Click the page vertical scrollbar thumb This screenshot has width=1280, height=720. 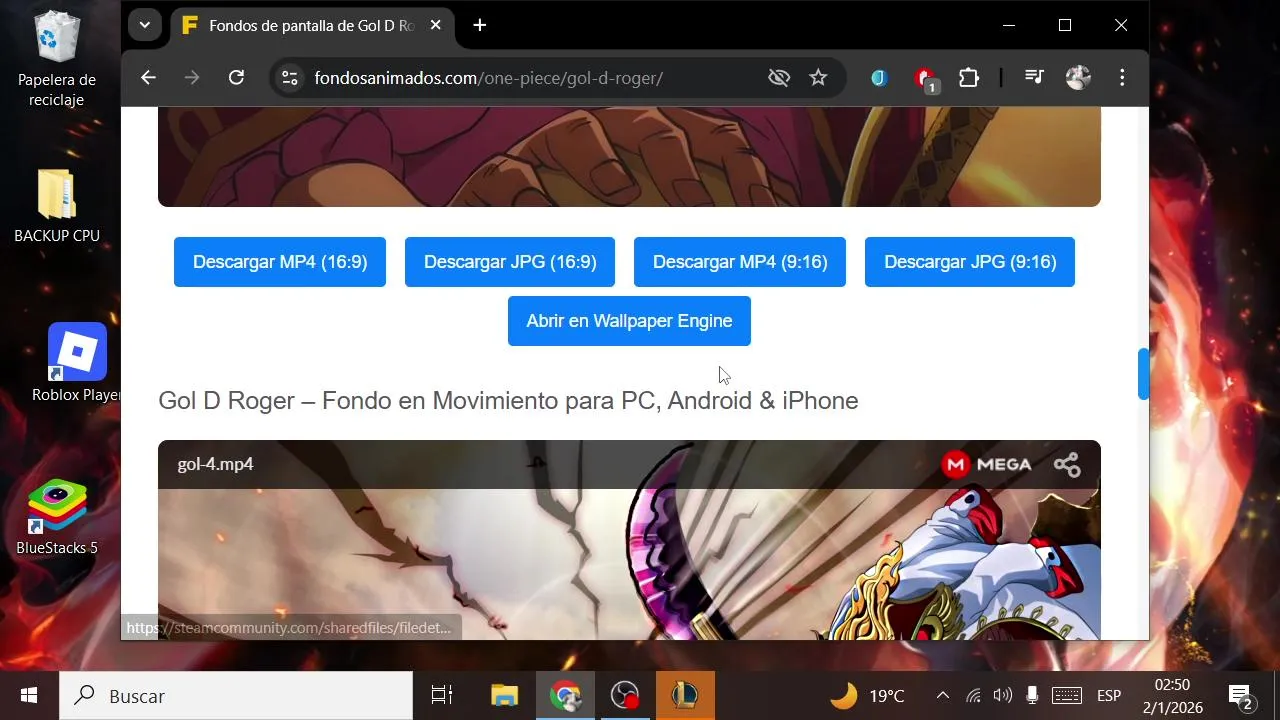1143,374
